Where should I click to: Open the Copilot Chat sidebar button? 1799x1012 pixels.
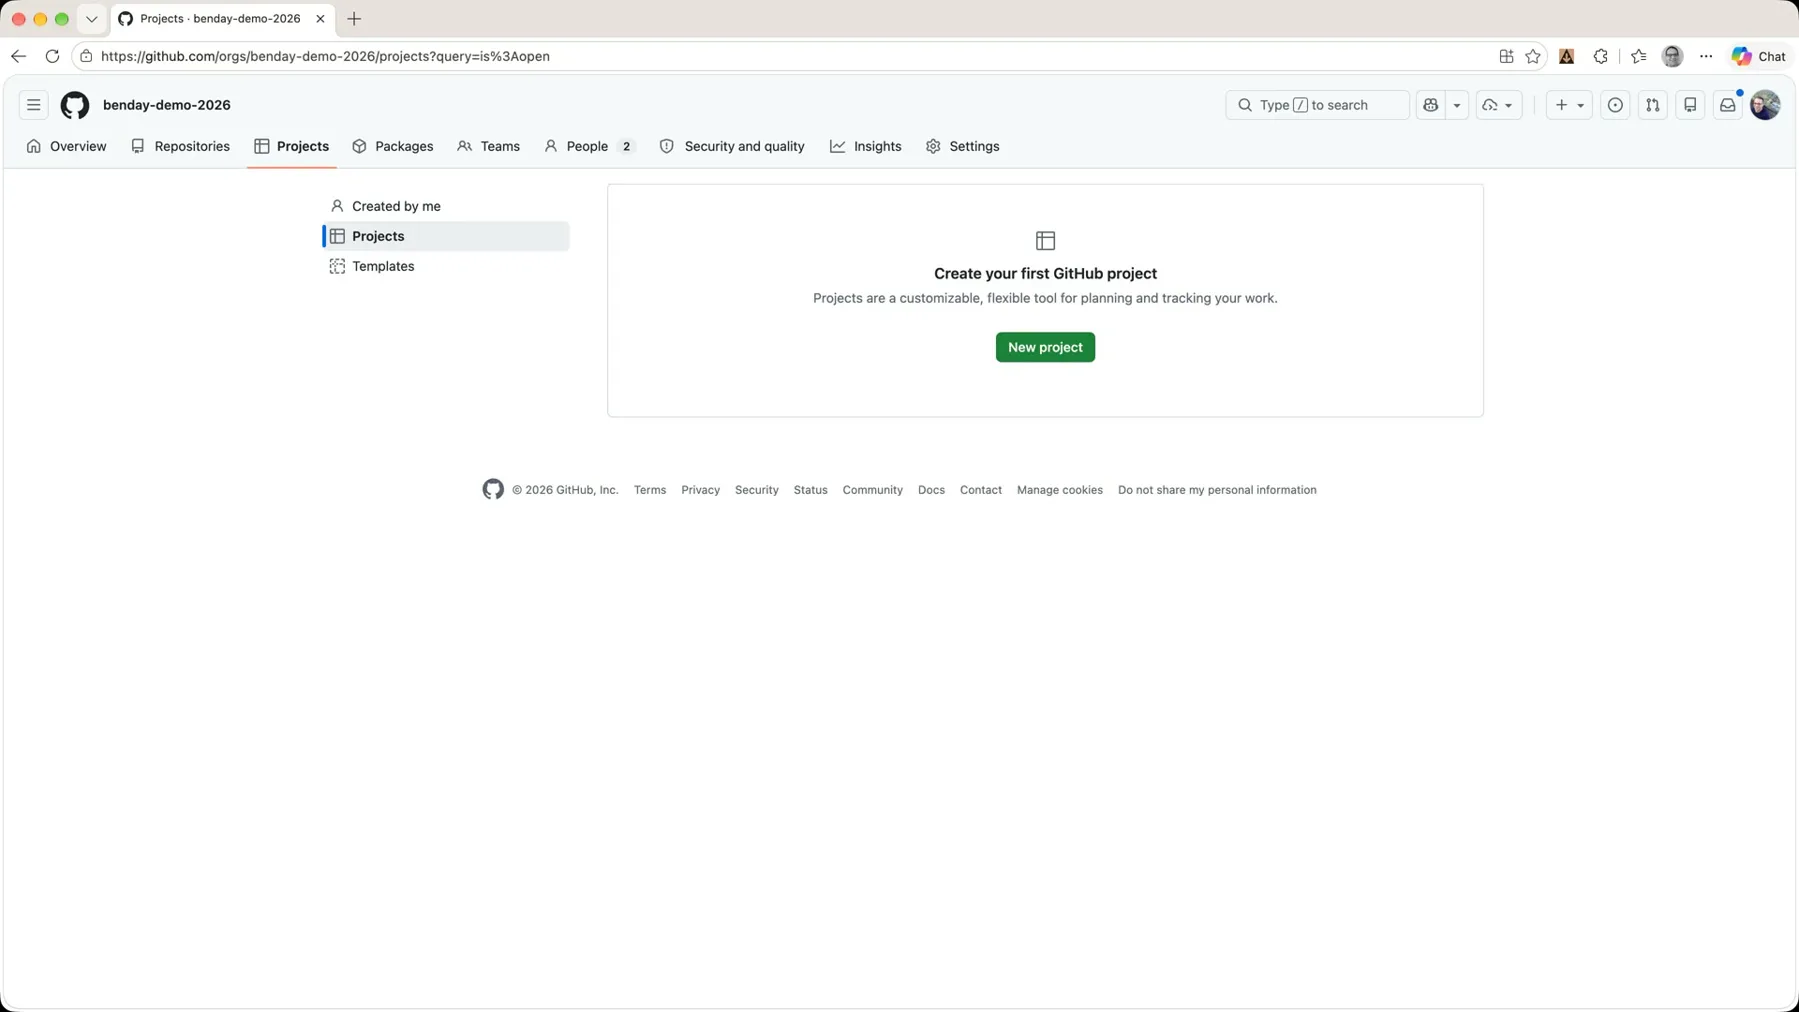pos(1759,56)
